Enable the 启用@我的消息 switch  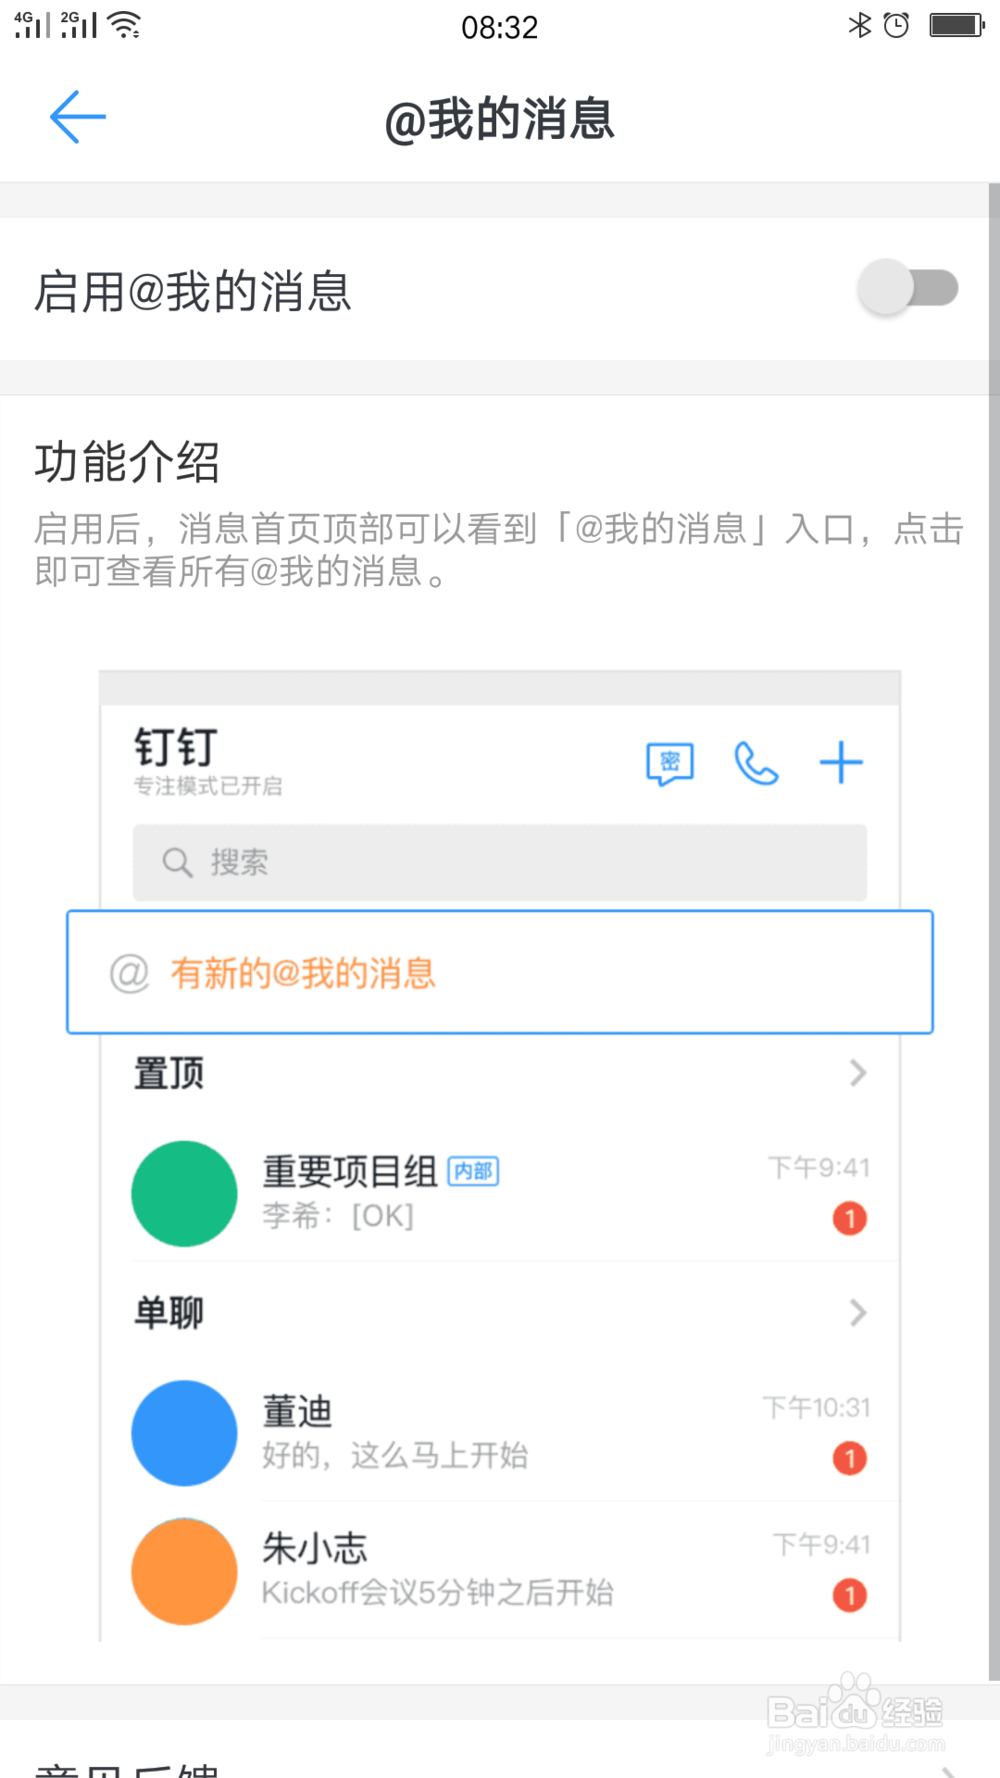pos(908,289)
